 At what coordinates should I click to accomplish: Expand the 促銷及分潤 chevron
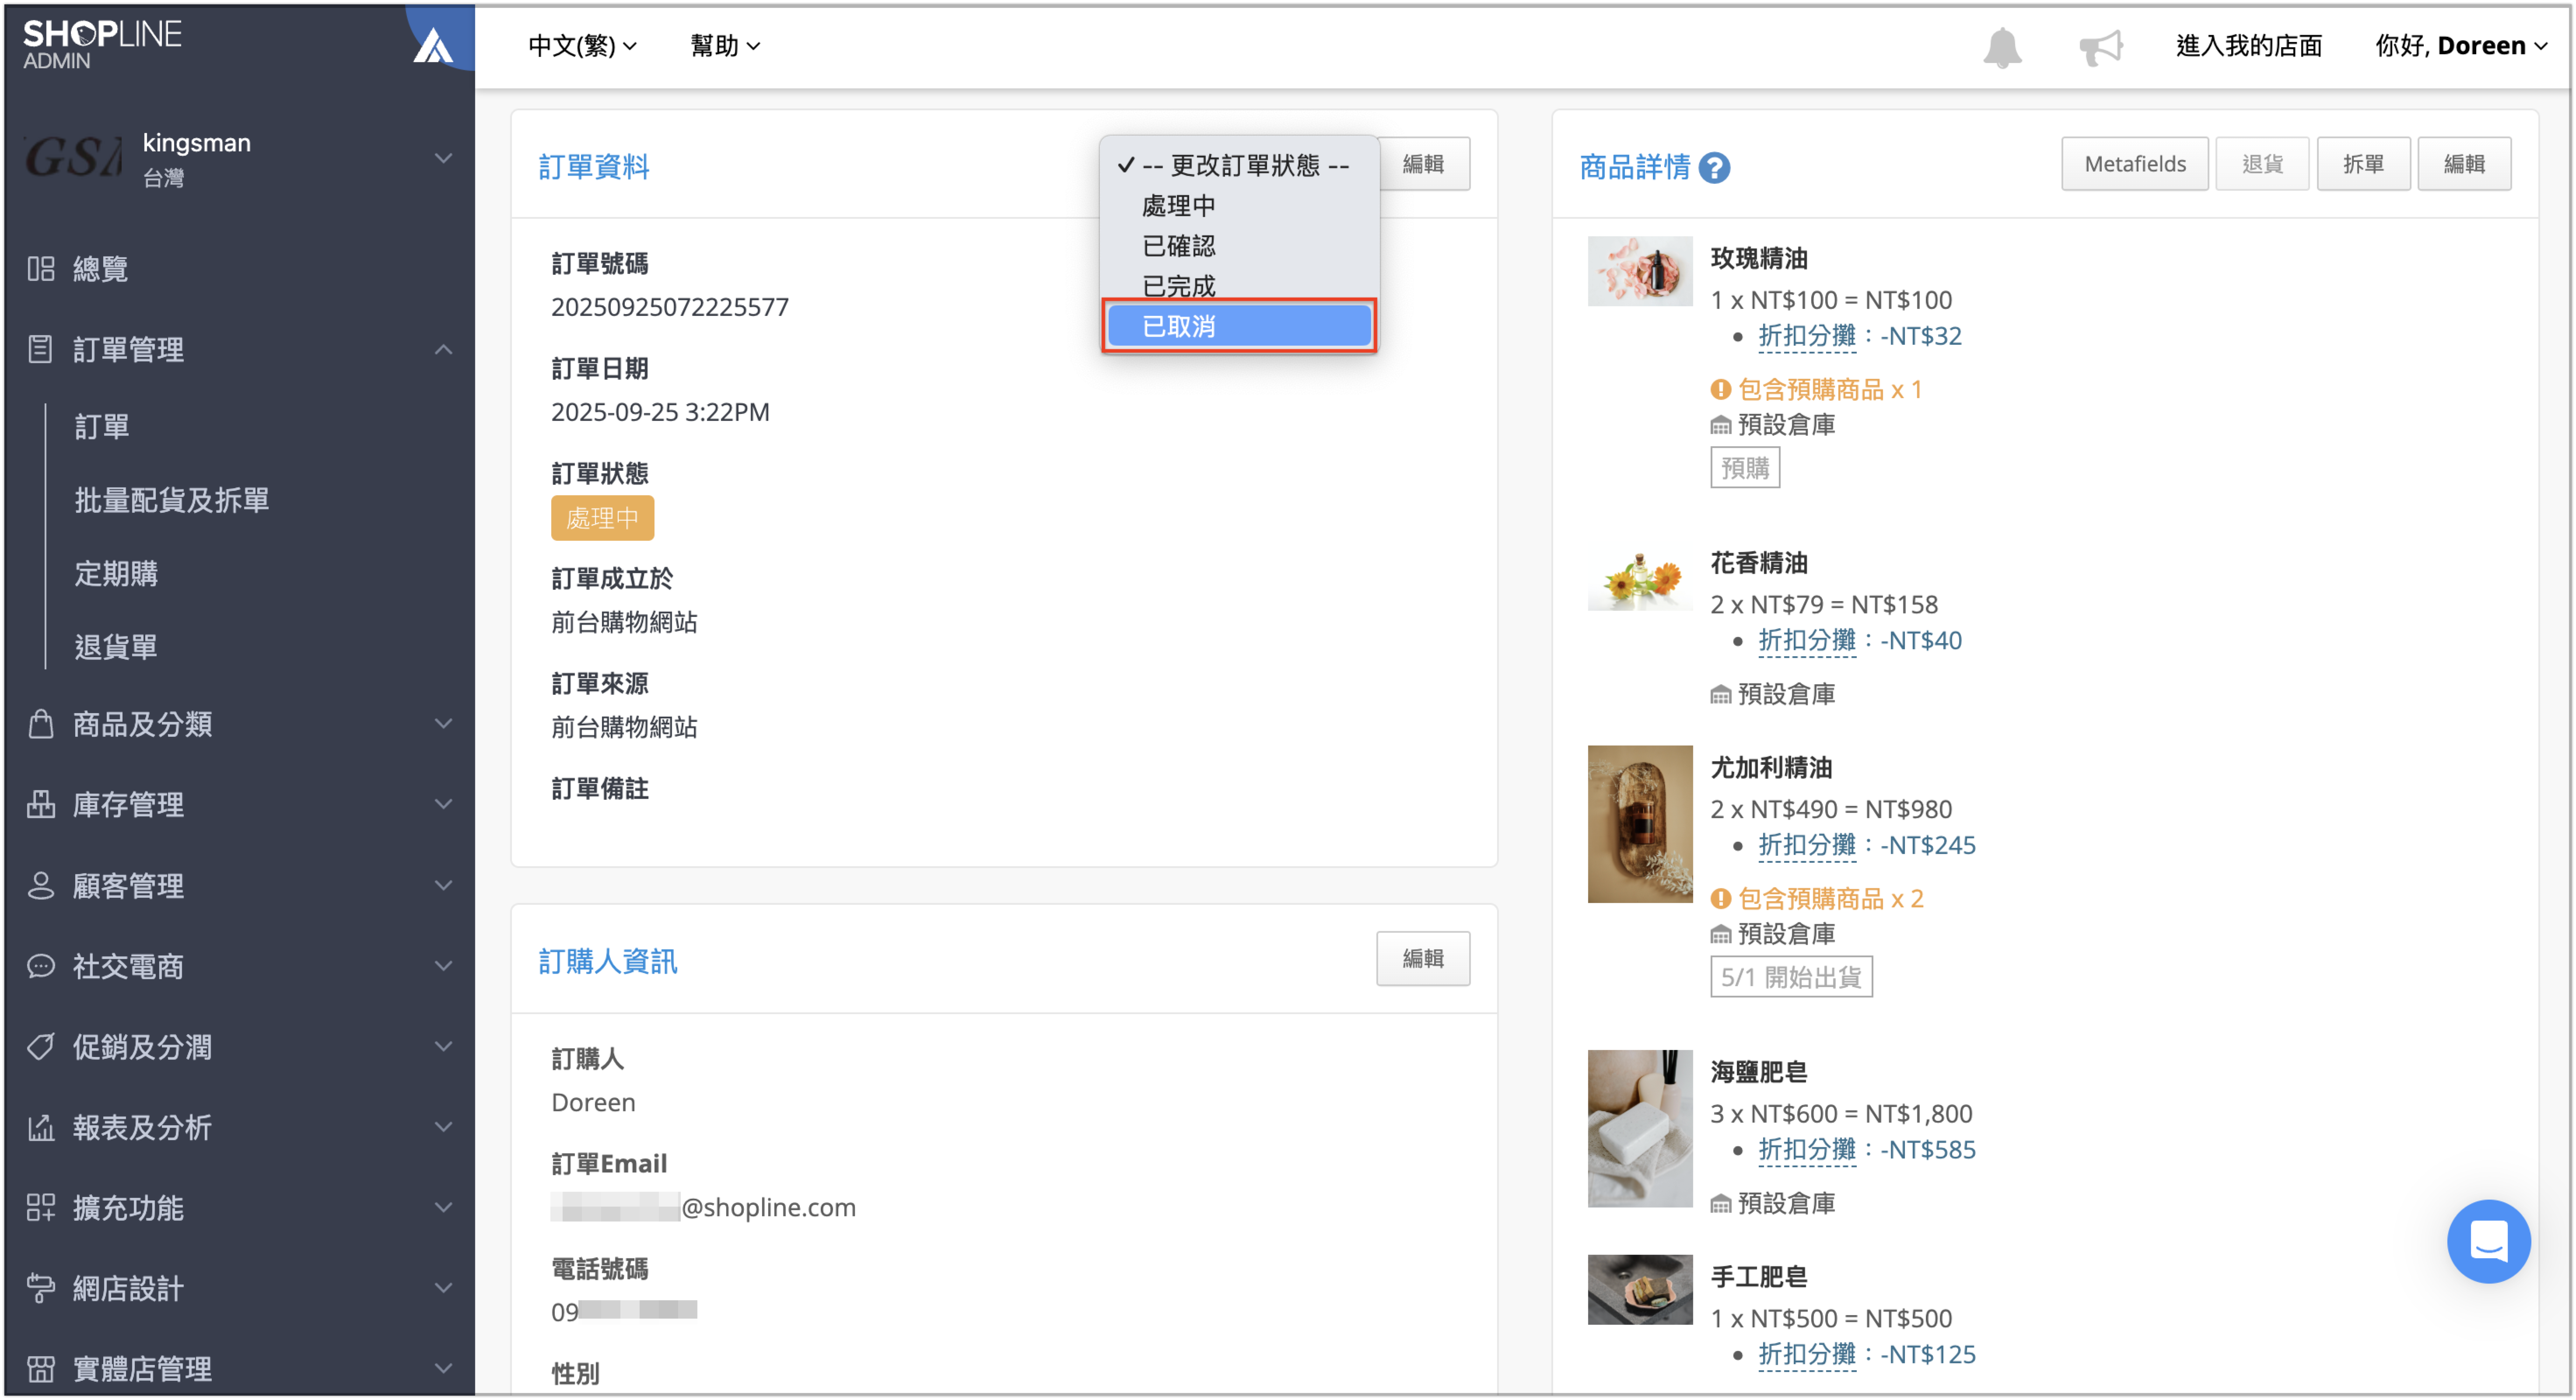pos(443,1046)
